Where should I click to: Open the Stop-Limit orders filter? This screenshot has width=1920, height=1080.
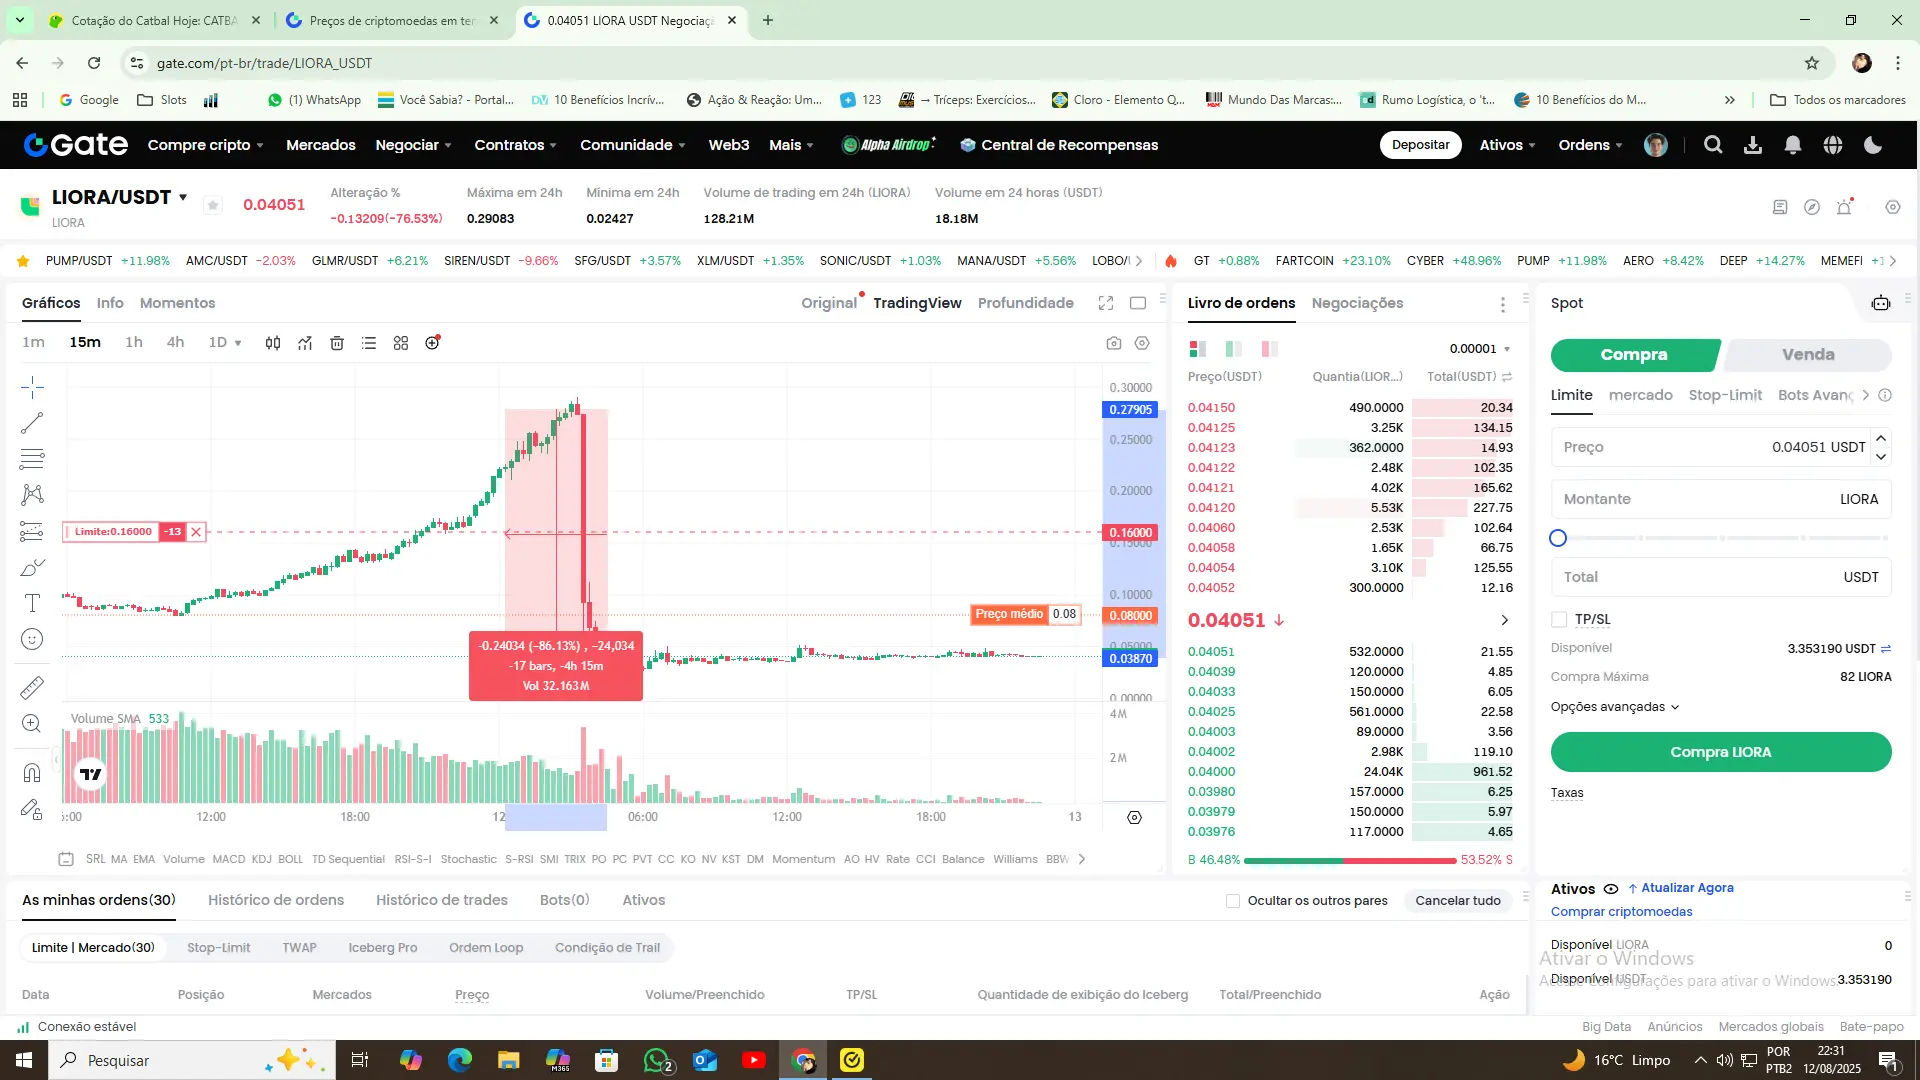click(219, 948)
